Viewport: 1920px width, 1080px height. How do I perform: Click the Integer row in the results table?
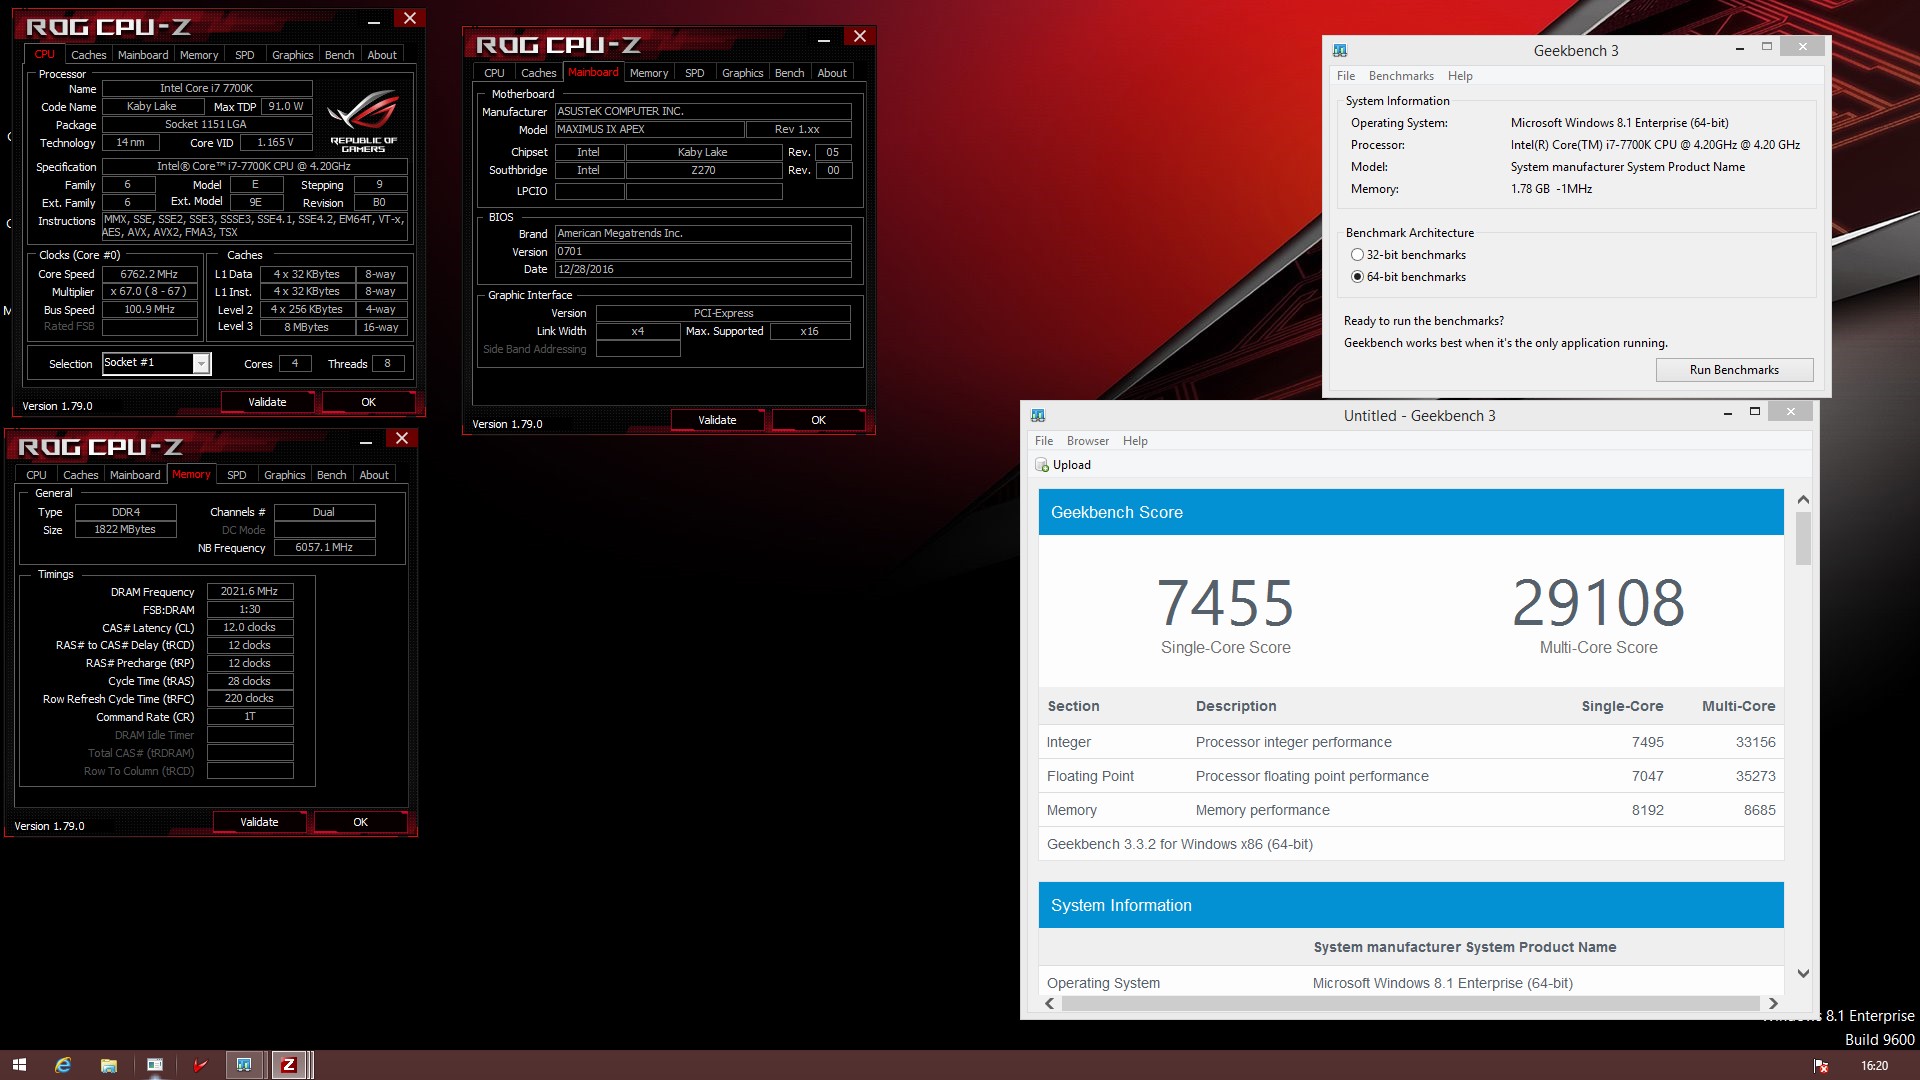point(1411,742)
